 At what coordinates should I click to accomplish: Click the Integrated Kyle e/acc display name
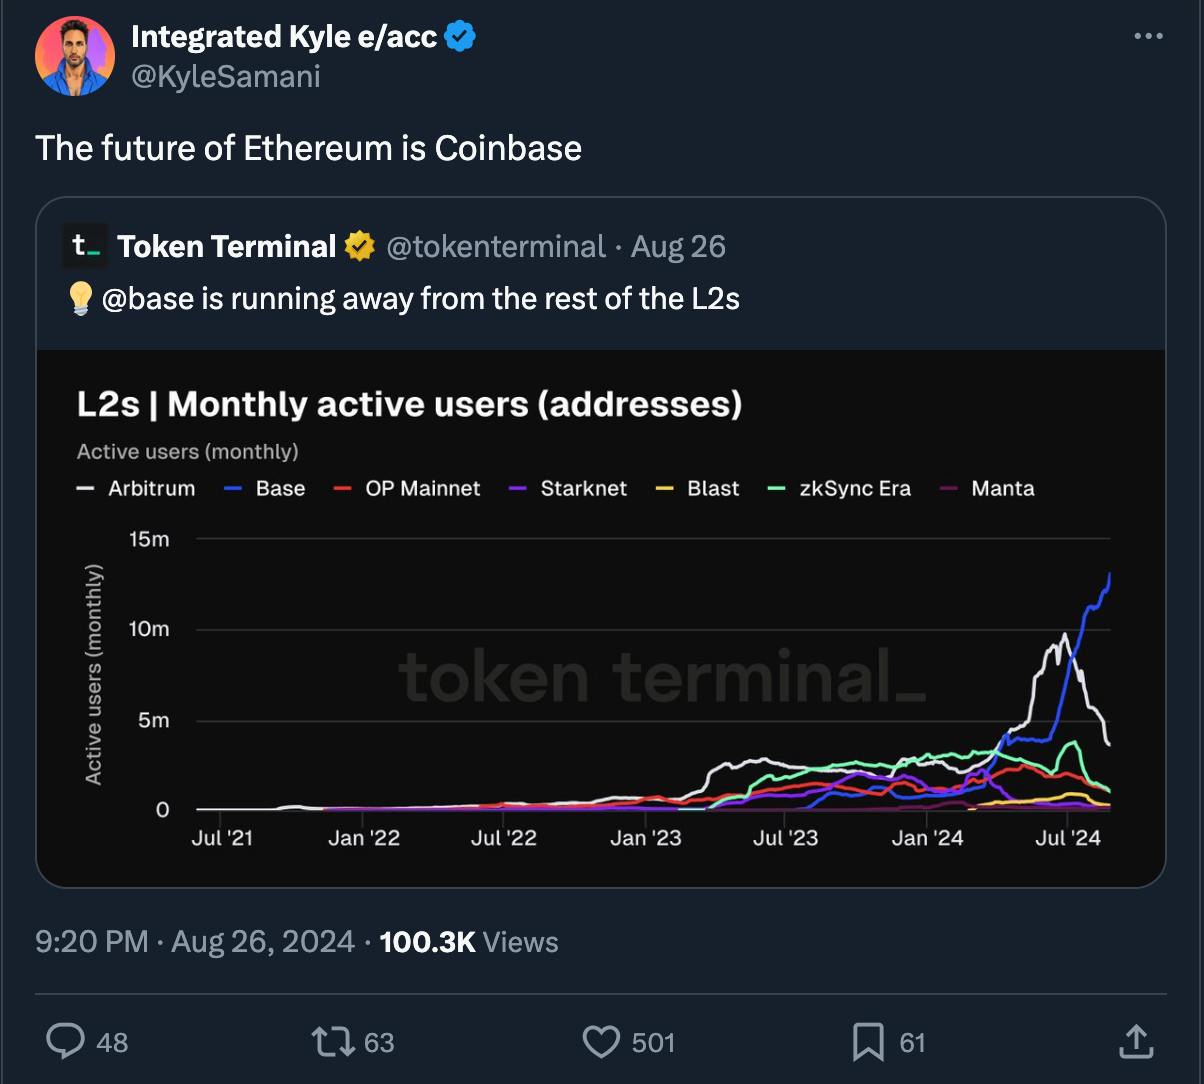coord(284,37)
